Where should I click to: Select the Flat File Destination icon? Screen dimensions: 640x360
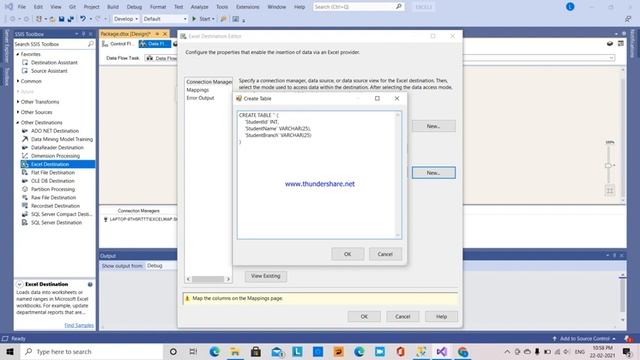pos(25,173)
